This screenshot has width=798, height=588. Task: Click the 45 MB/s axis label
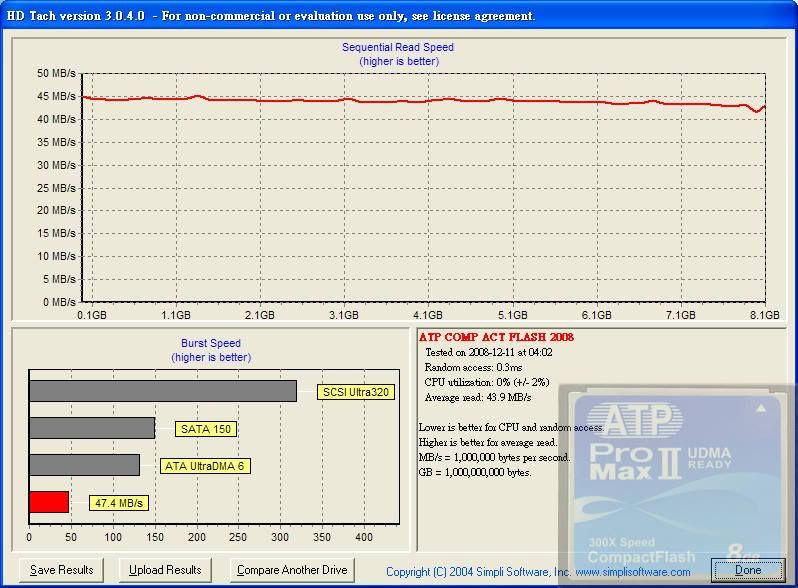(56, 96)
